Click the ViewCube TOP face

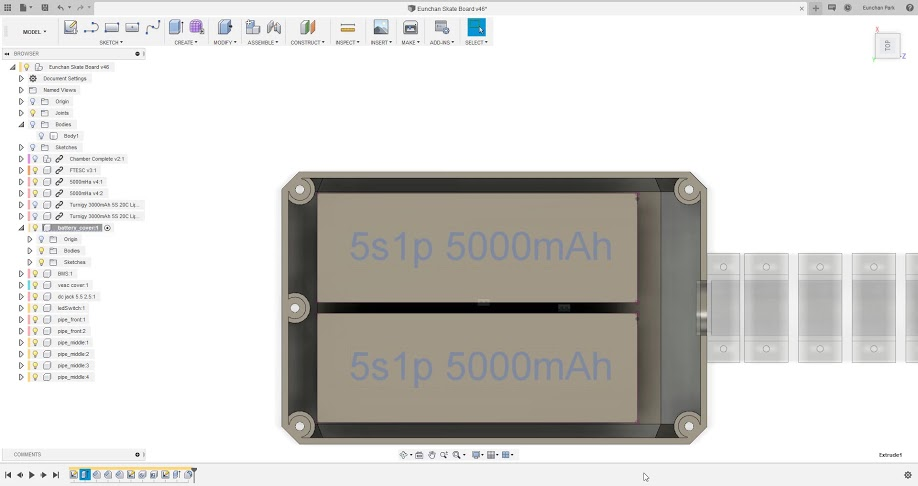(888, 46)
